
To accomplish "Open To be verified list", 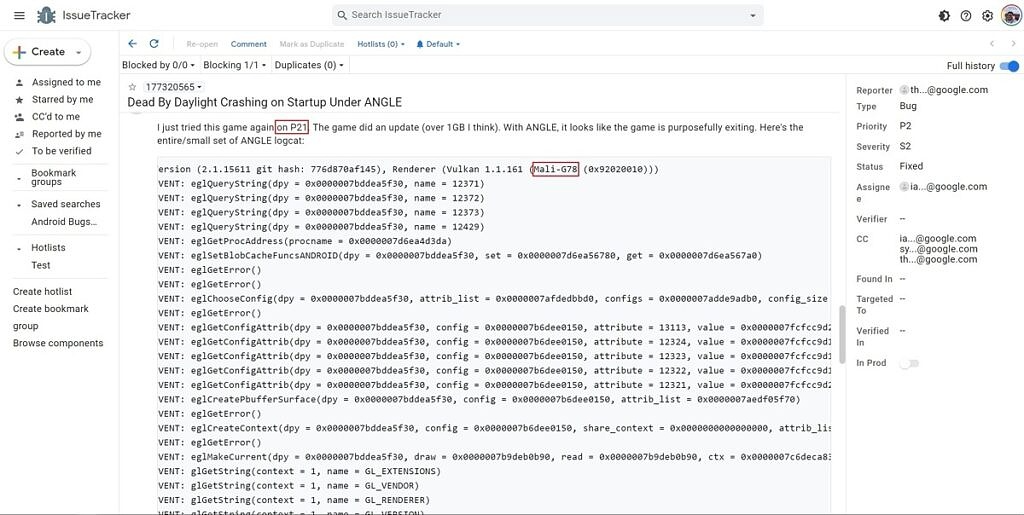I will (x=61, y=151).
